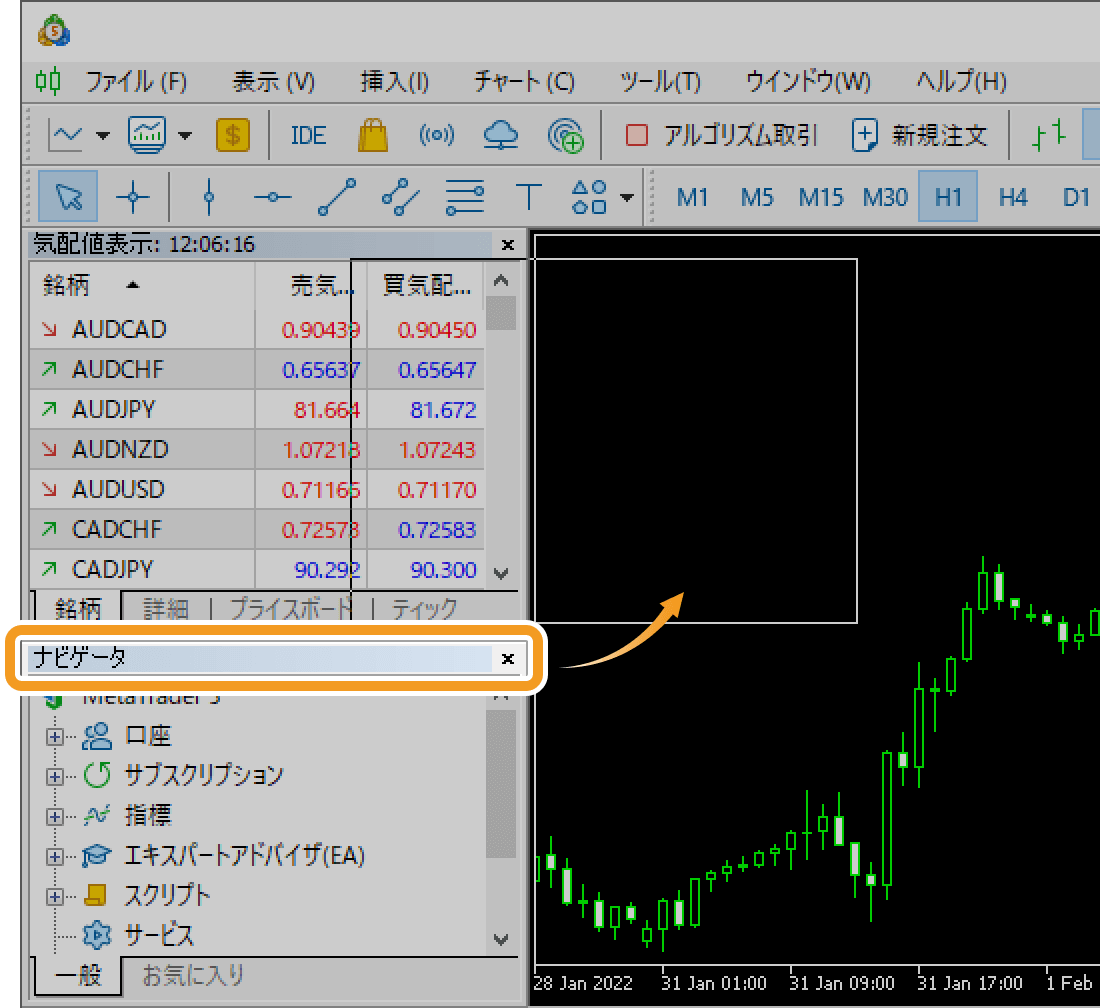Toggle アルゴリズム取引 algorithmic trading
This screenshot has height=1008, width=1100.
pyautogui.click(x=720, y=135)
